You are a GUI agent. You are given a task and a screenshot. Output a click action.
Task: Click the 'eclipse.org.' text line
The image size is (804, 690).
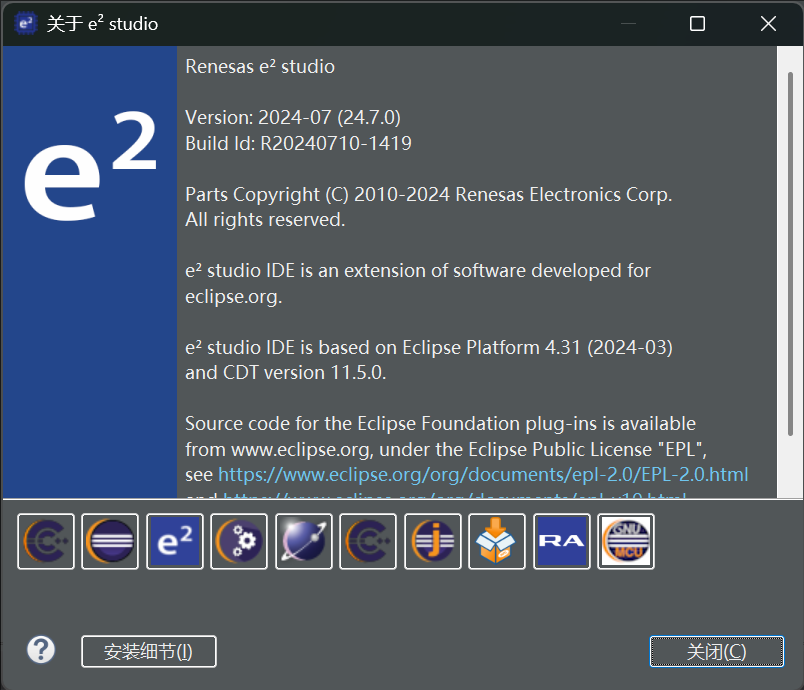[x=234, y=296]
